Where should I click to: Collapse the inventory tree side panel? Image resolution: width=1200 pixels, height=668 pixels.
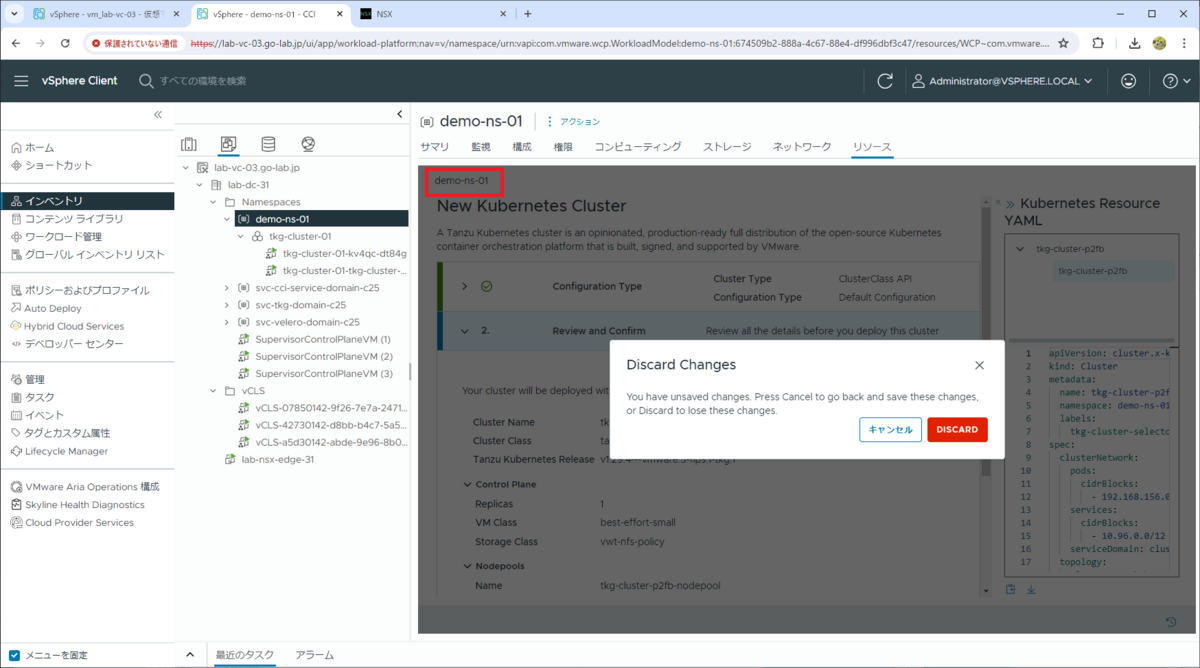(x=157, y=115)
